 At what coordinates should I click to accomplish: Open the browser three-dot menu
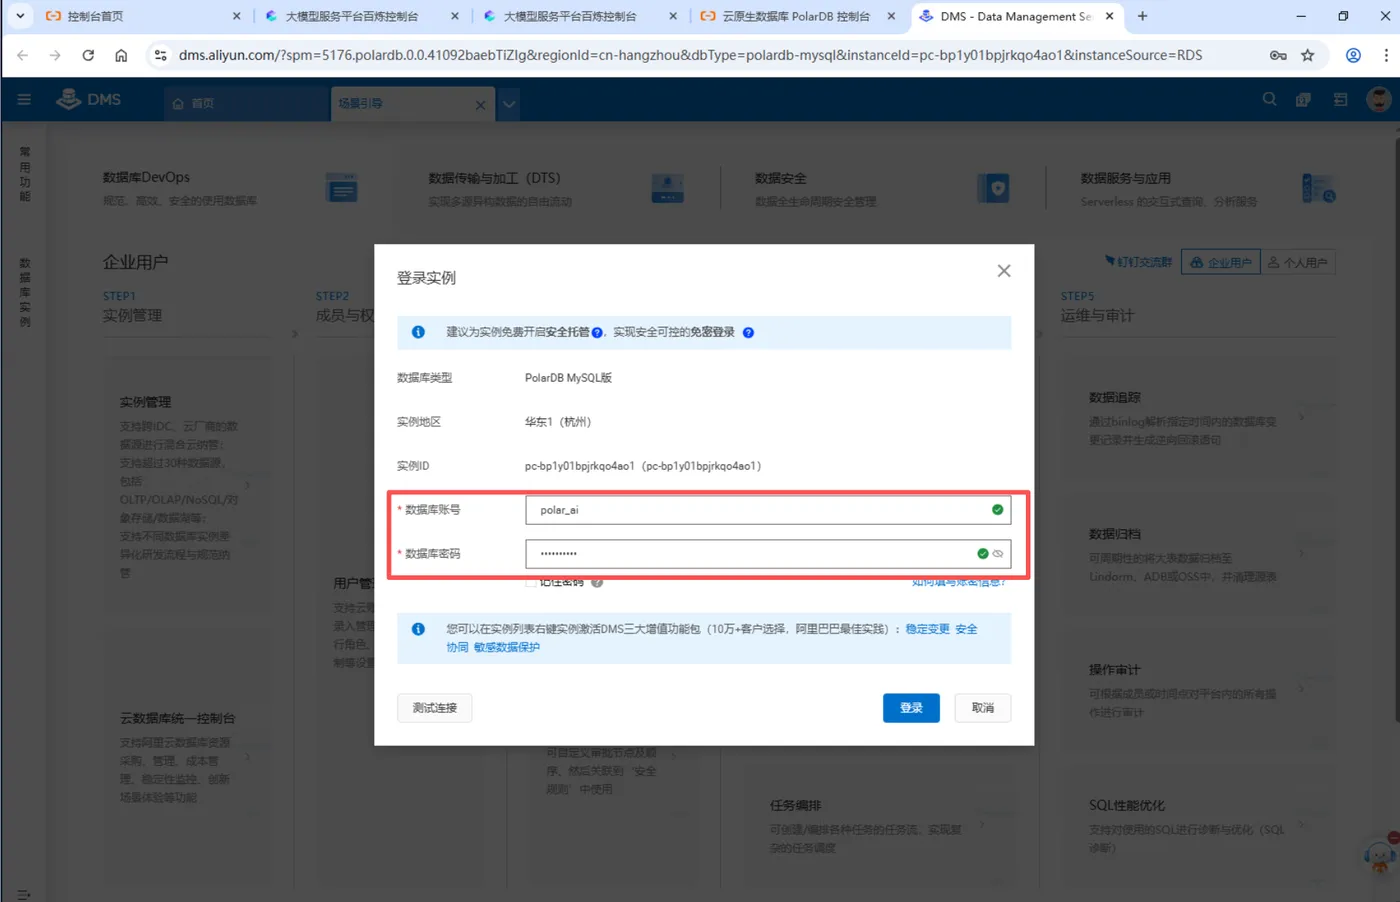pyautogui.click(x=1386, y=55)
